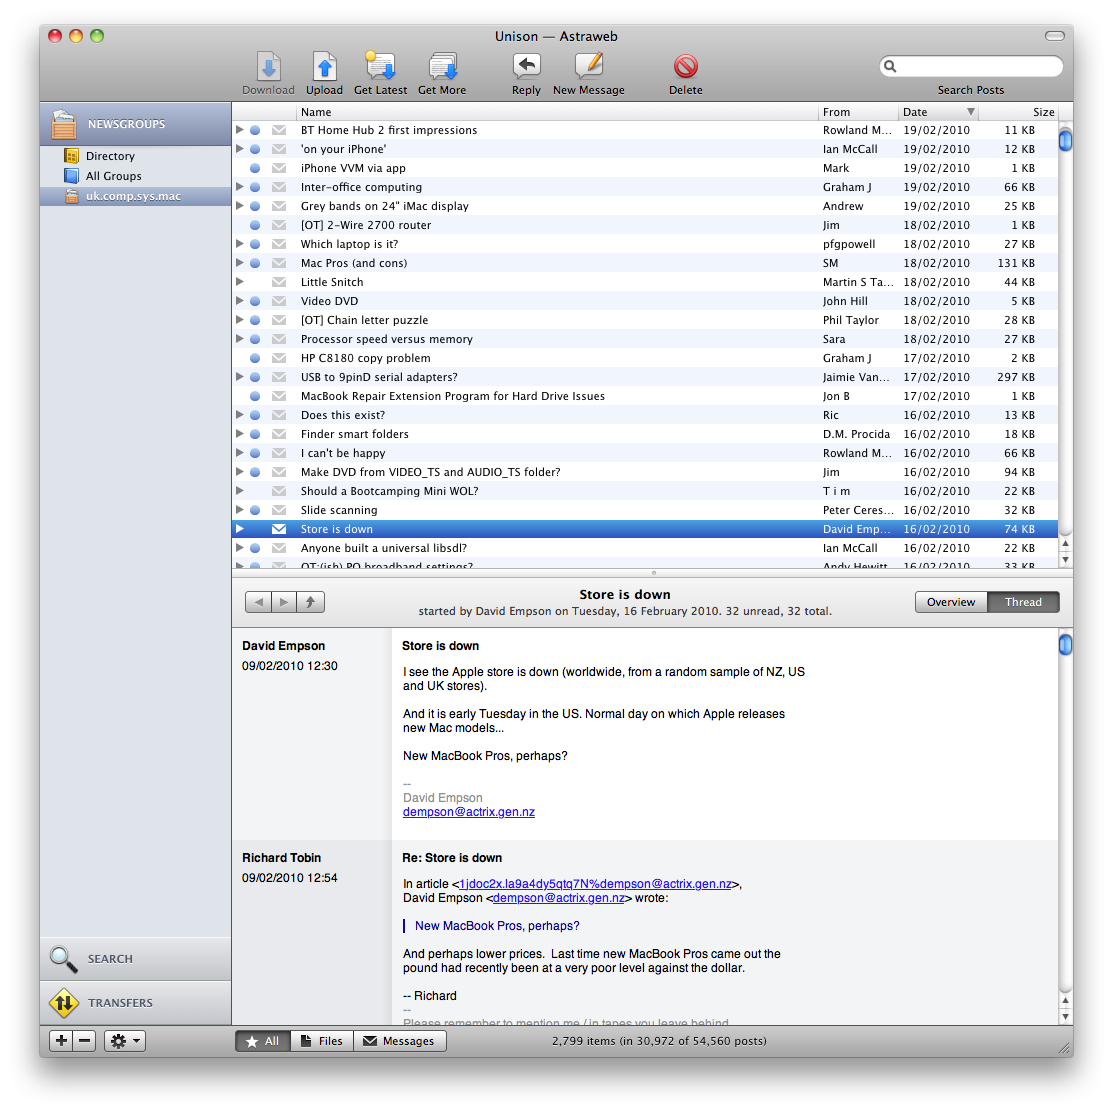1113x1112 pixels.
Task: Click the red Delete icon
Action: click(x=685, y=67)
